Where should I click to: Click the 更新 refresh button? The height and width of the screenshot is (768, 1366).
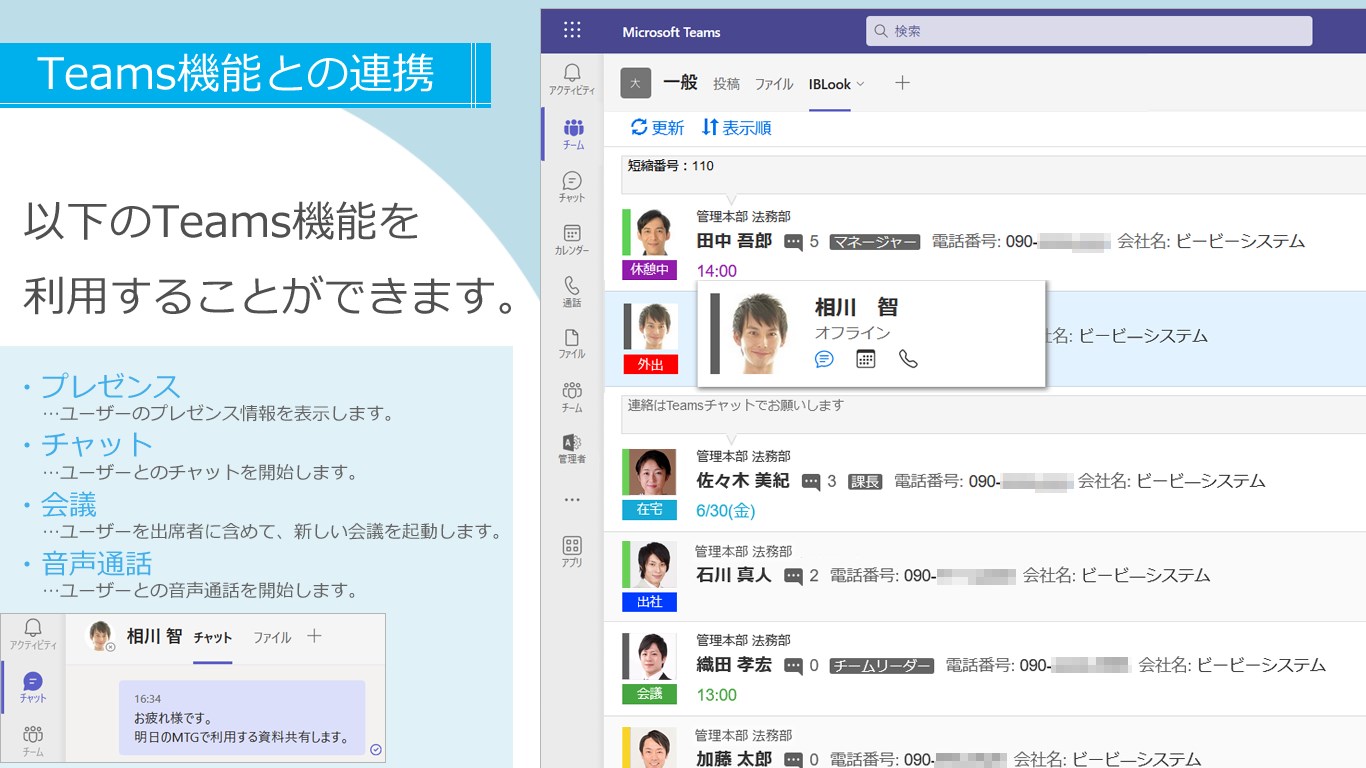point(657,128)
